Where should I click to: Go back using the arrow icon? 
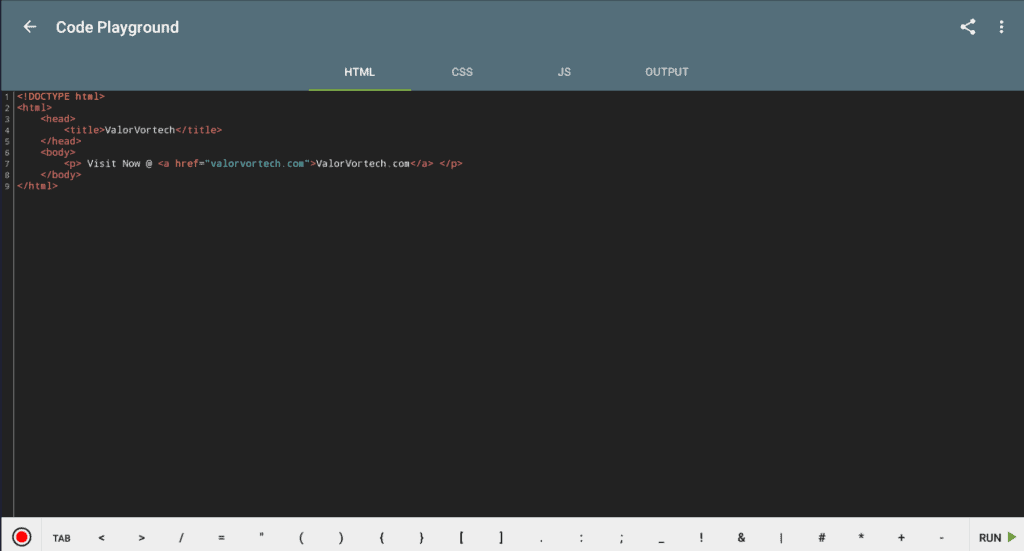coord(29,27)
